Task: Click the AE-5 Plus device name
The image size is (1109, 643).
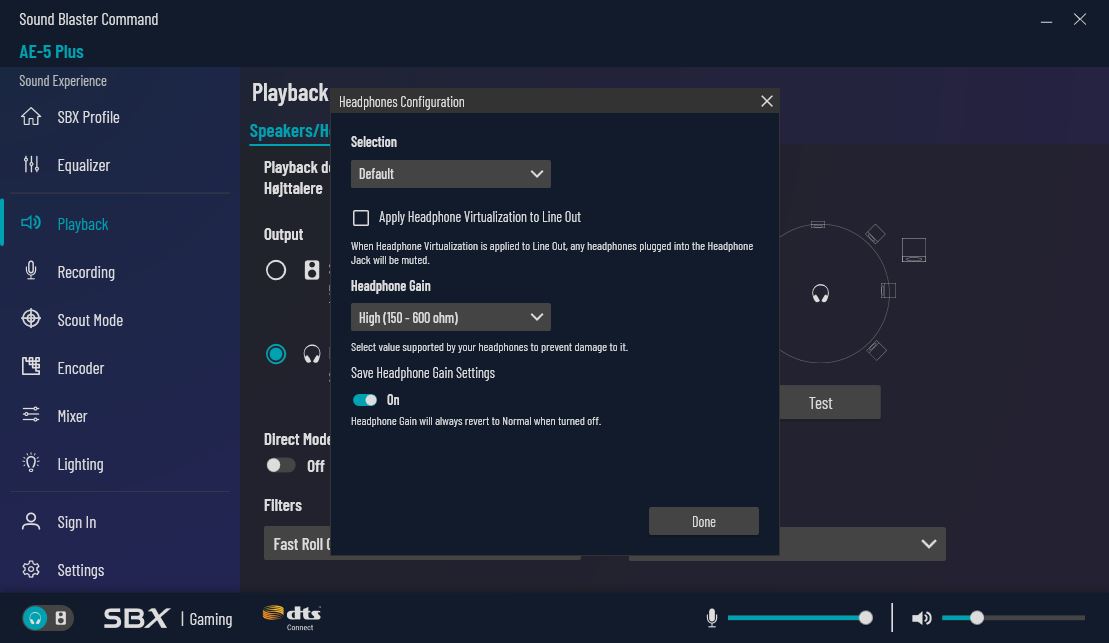Action: pyautogui.click(x=51, y=52)
